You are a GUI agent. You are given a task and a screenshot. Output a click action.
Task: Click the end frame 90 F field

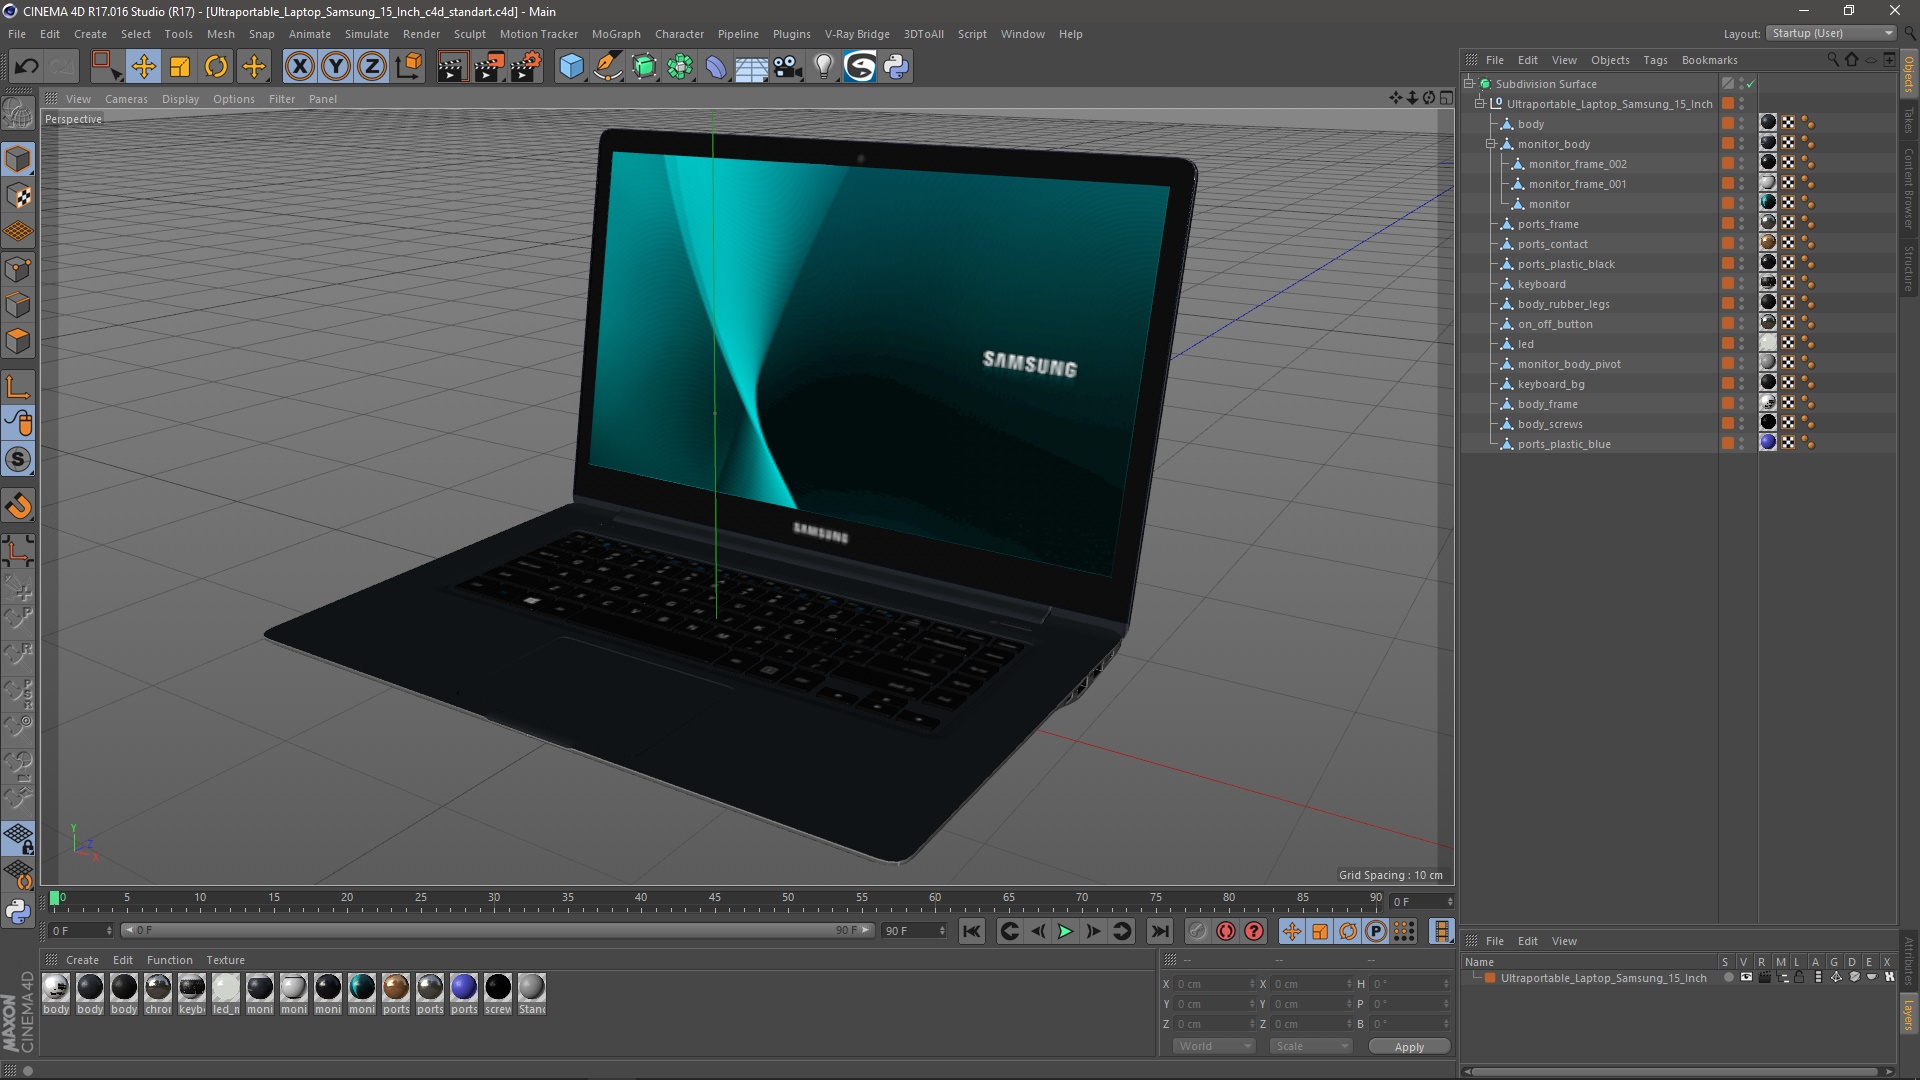913,931
